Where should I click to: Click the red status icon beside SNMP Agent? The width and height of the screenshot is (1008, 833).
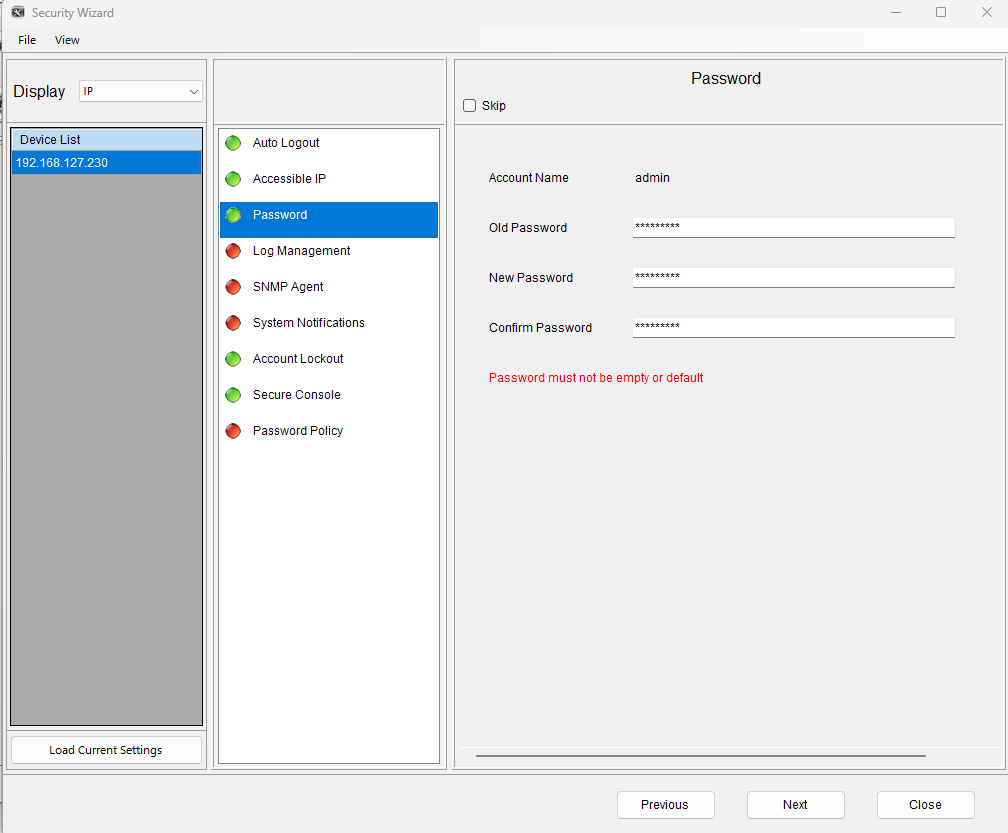pos(233,287)
